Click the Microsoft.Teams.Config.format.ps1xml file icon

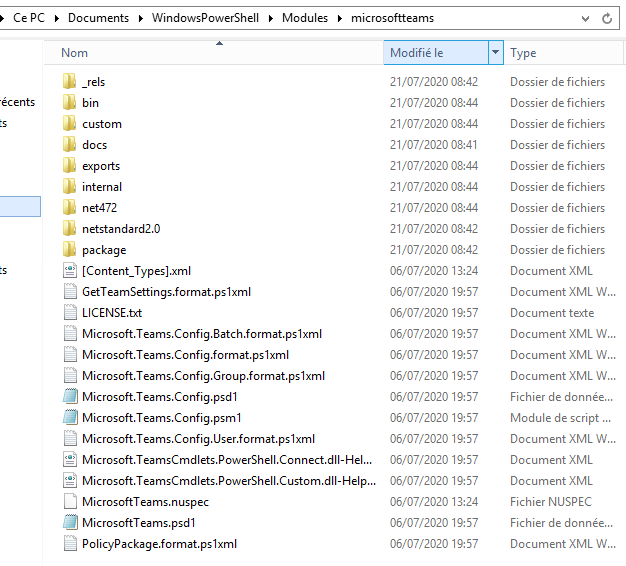pyautogui.click(x=70, y=355)
